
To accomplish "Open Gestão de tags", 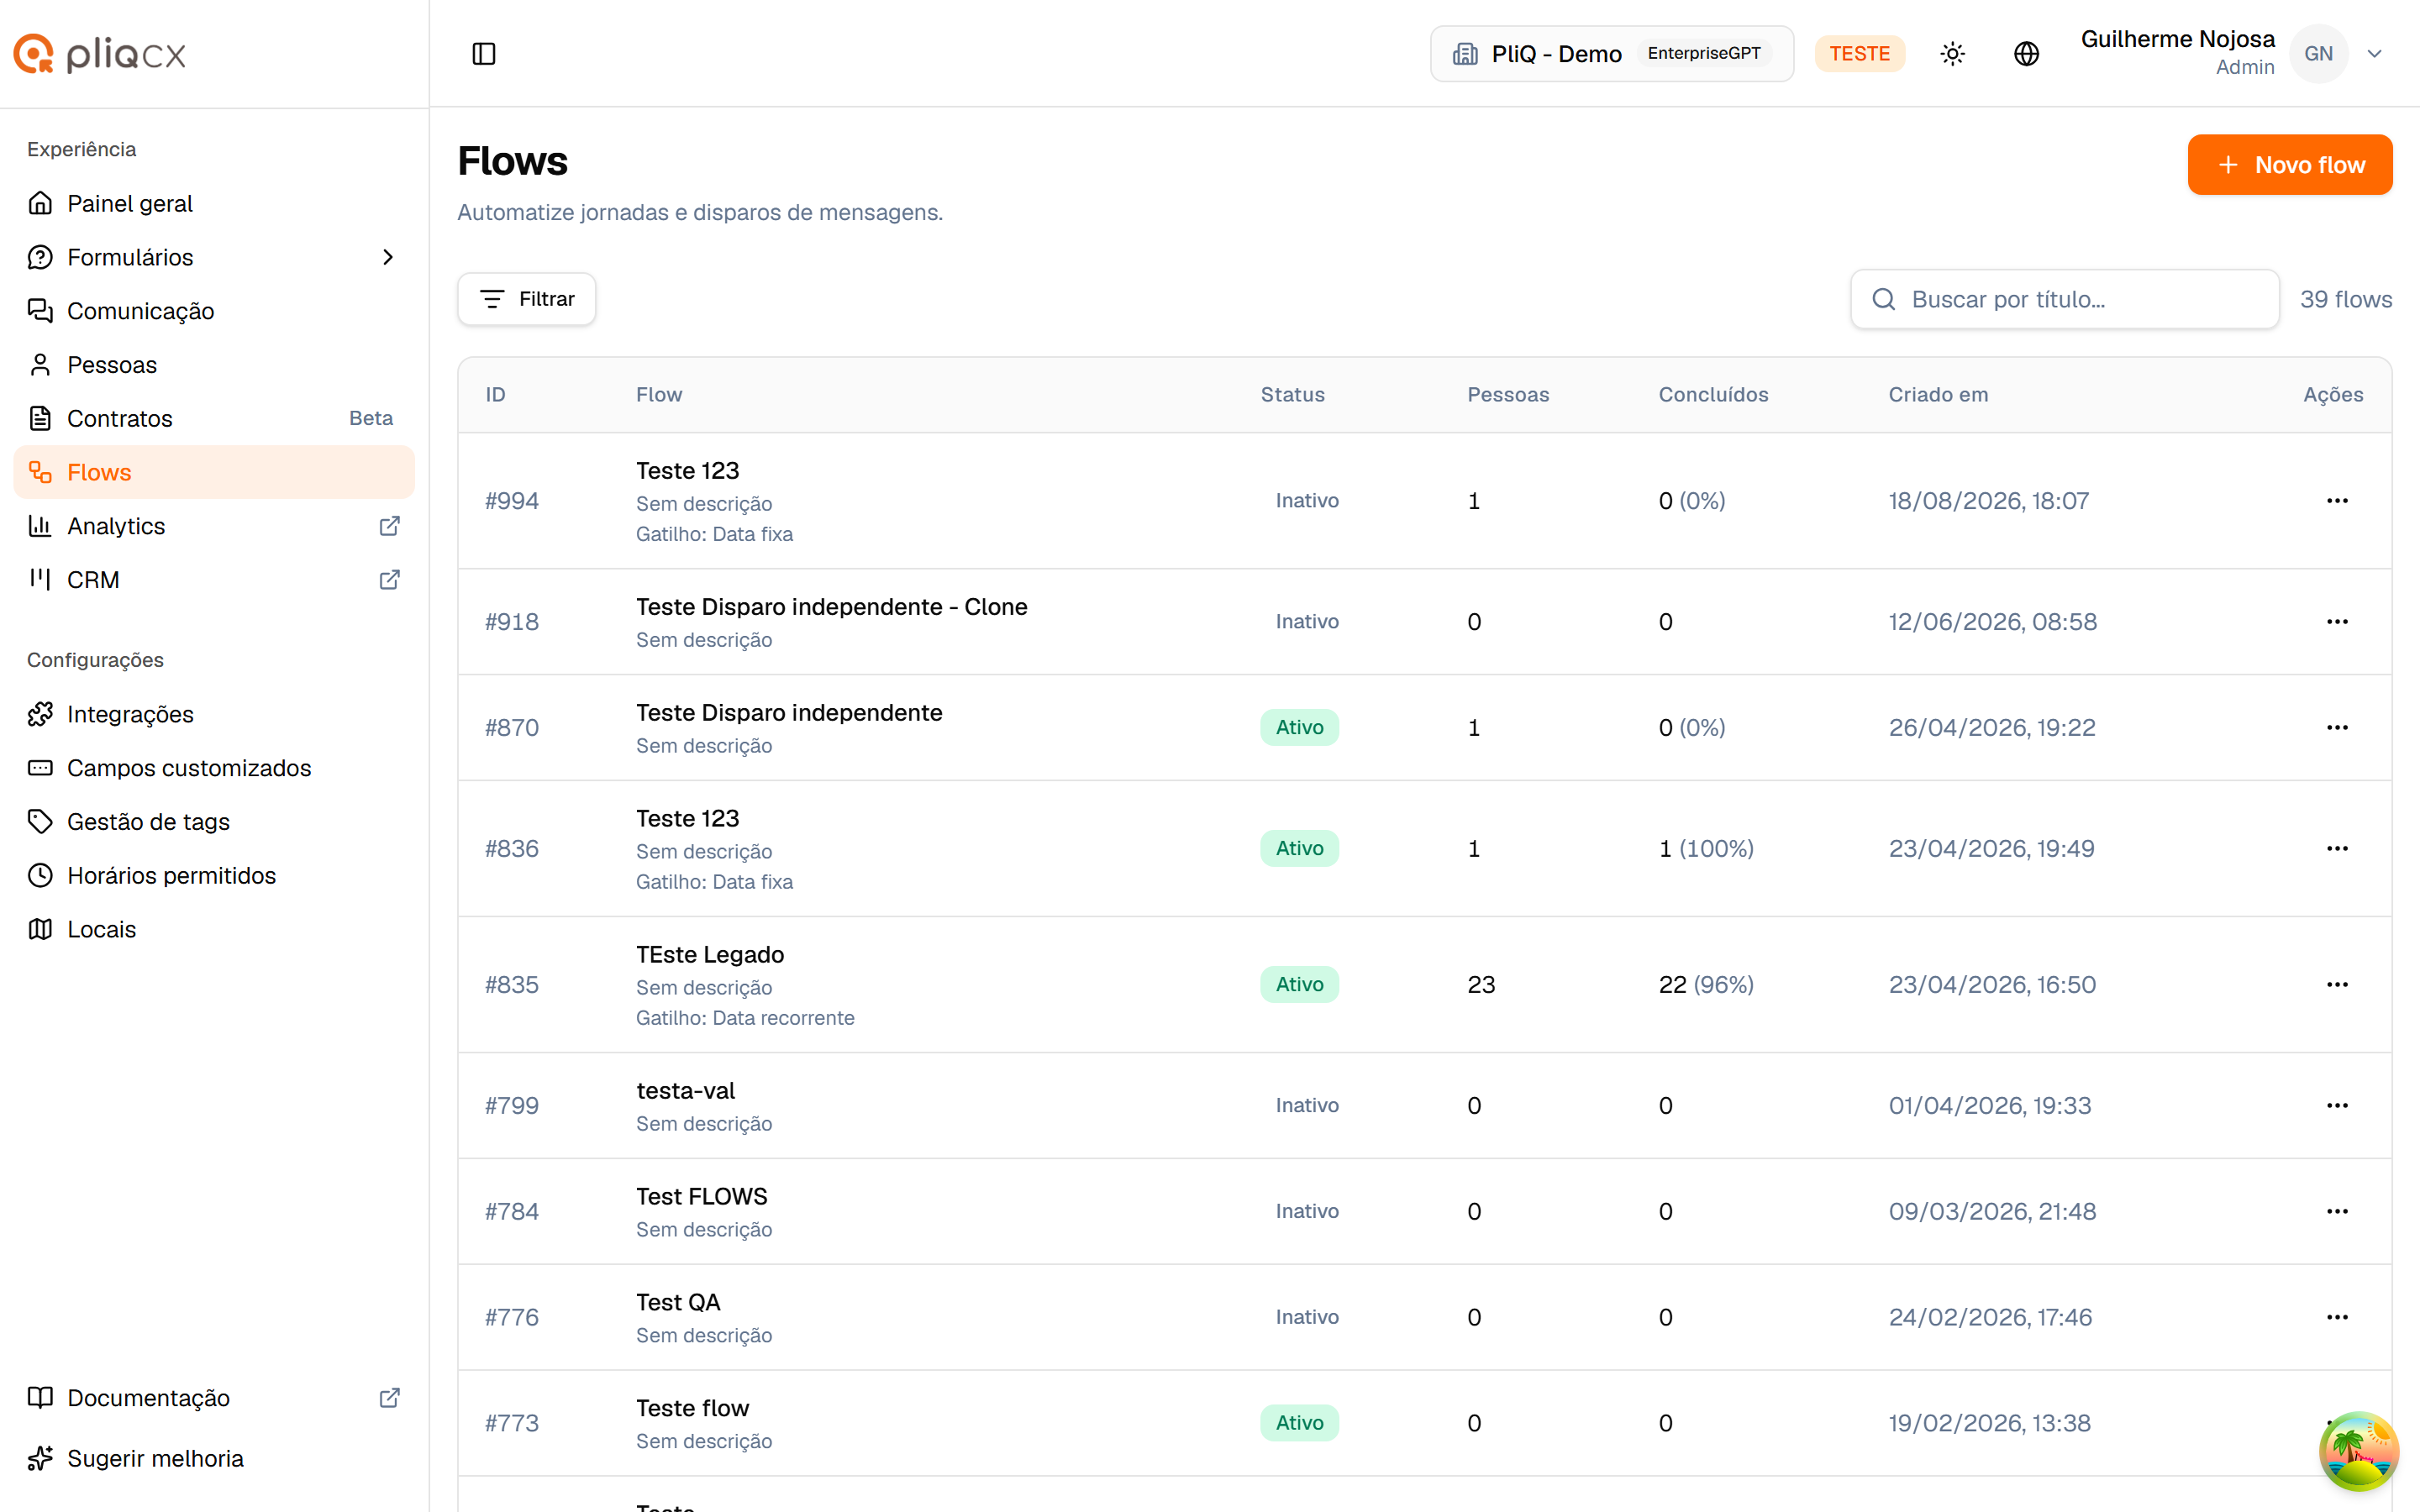I will point(214,822).
